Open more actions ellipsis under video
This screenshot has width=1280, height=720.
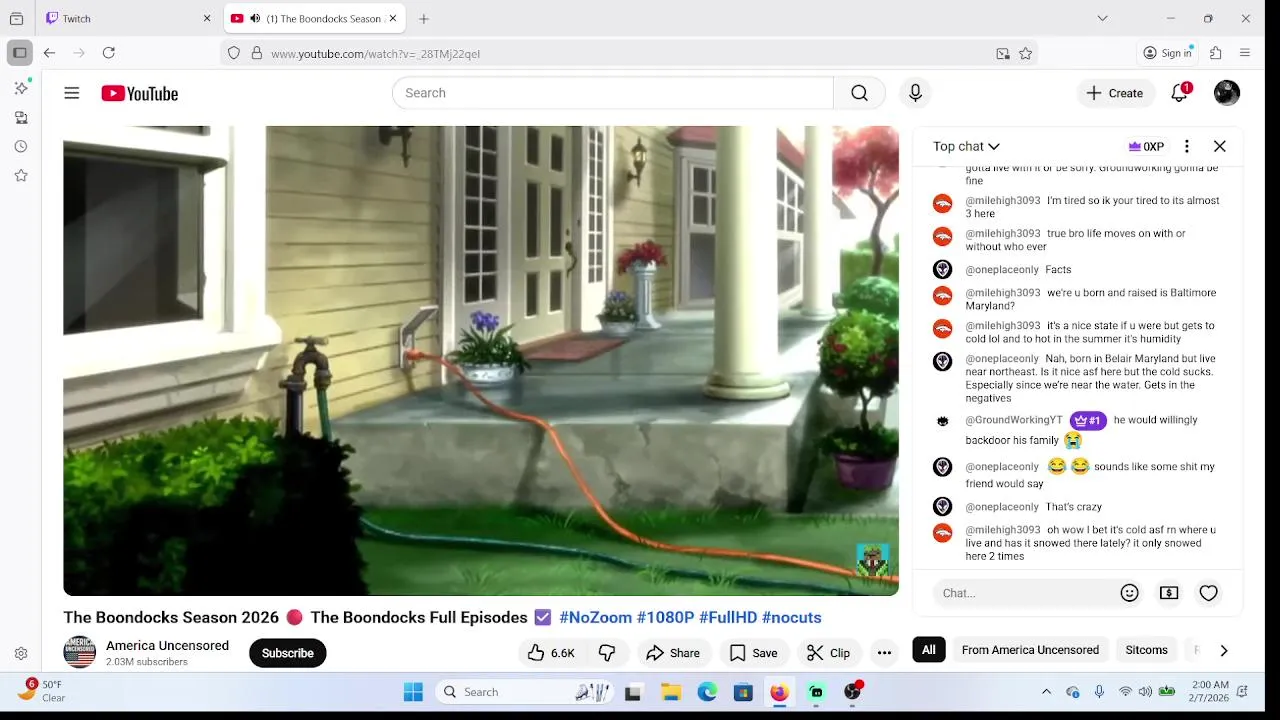pyautogui.click(x=884, y=653)
